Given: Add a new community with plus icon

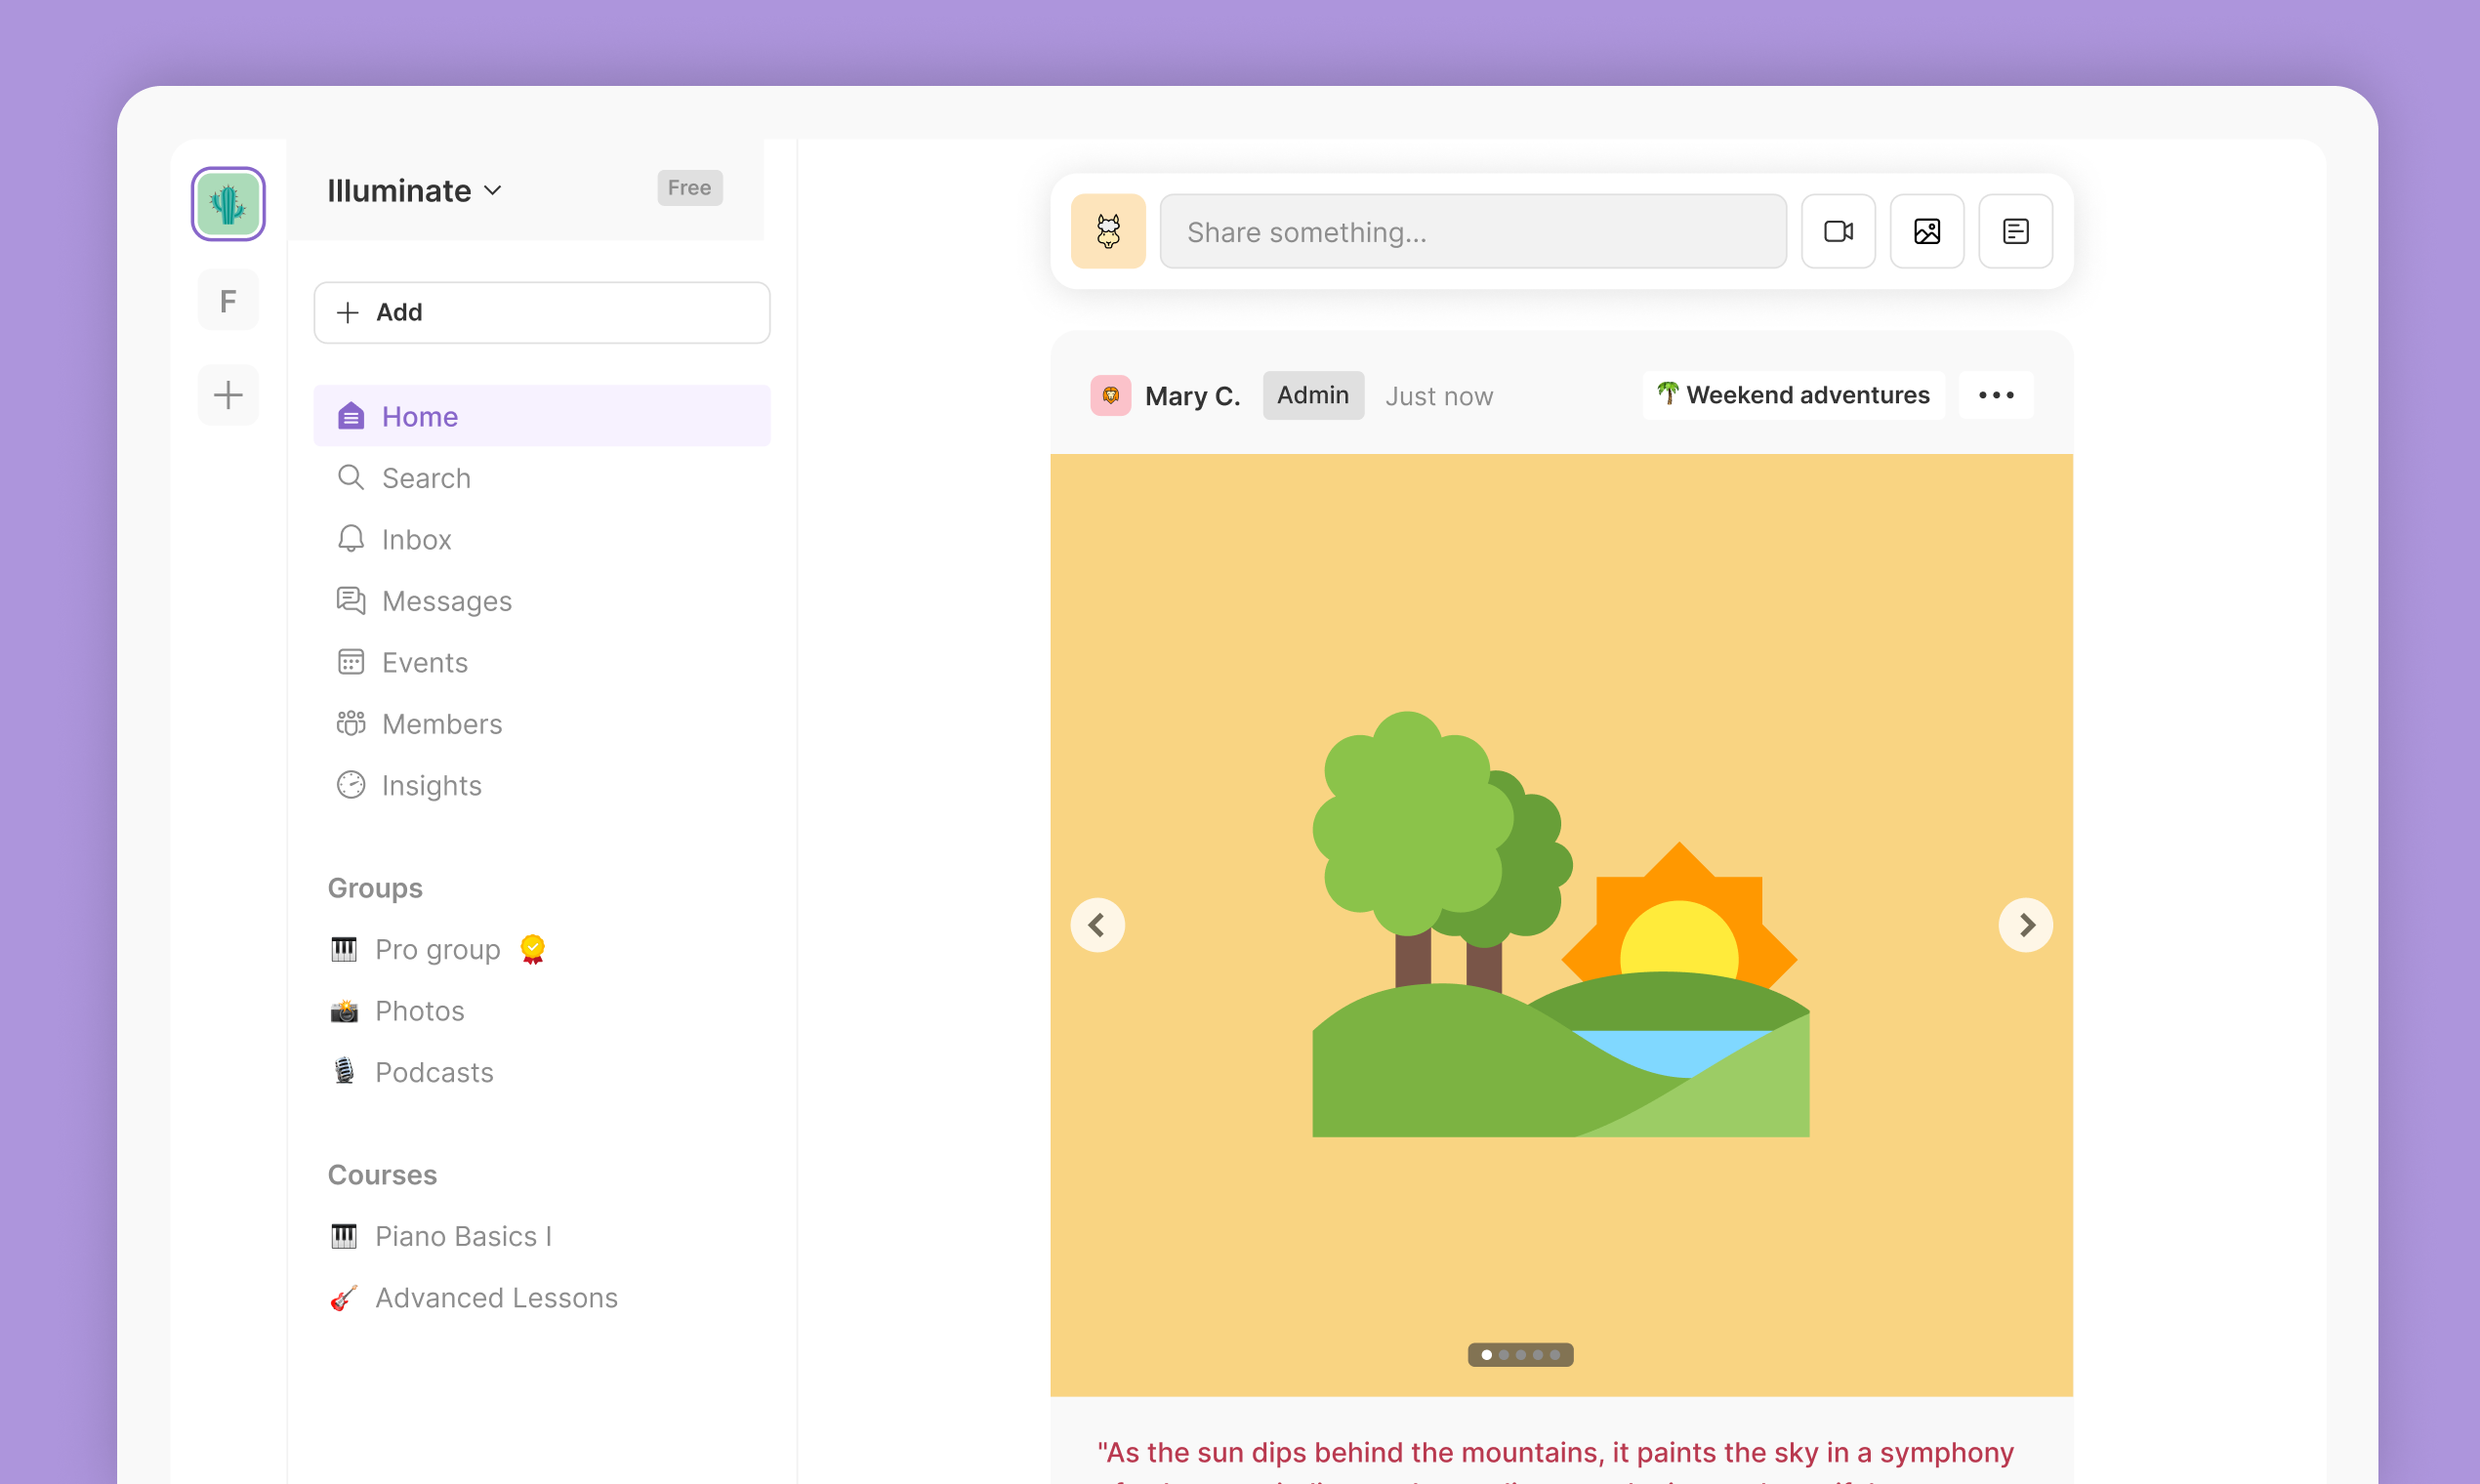Looking at the screenshot, I should pyautogui.click(x=228, y=395).
